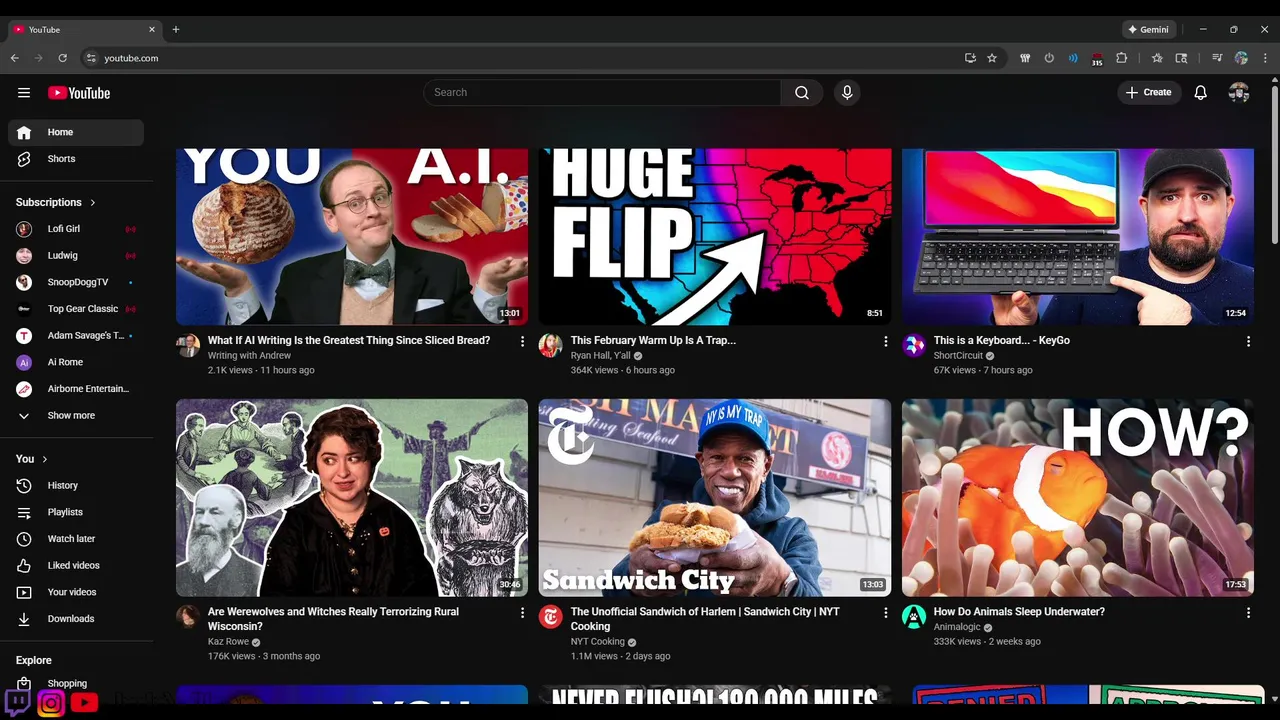This screenshot has height=720, width=1280.
Task: Open options for This February Warm Up video
Action: (x=885, y=341)
